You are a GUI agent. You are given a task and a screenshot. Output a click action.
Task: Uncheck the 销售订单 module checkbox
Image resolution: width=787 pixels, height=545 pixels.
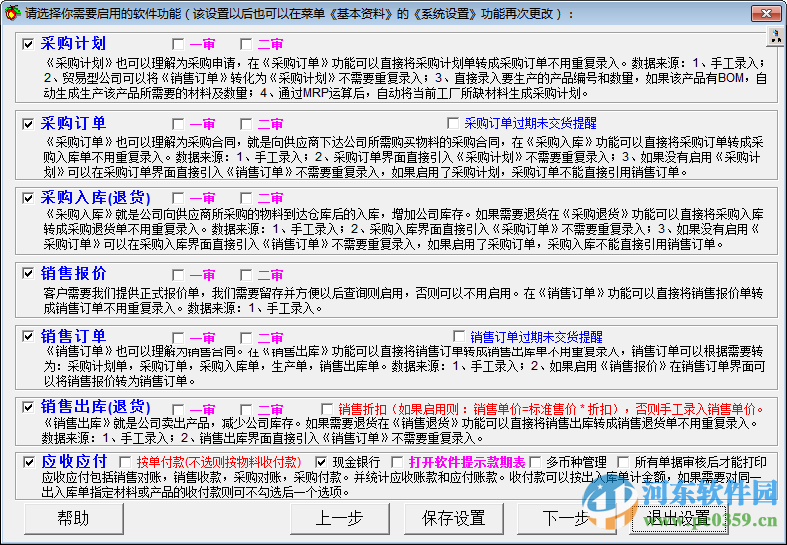28,336
